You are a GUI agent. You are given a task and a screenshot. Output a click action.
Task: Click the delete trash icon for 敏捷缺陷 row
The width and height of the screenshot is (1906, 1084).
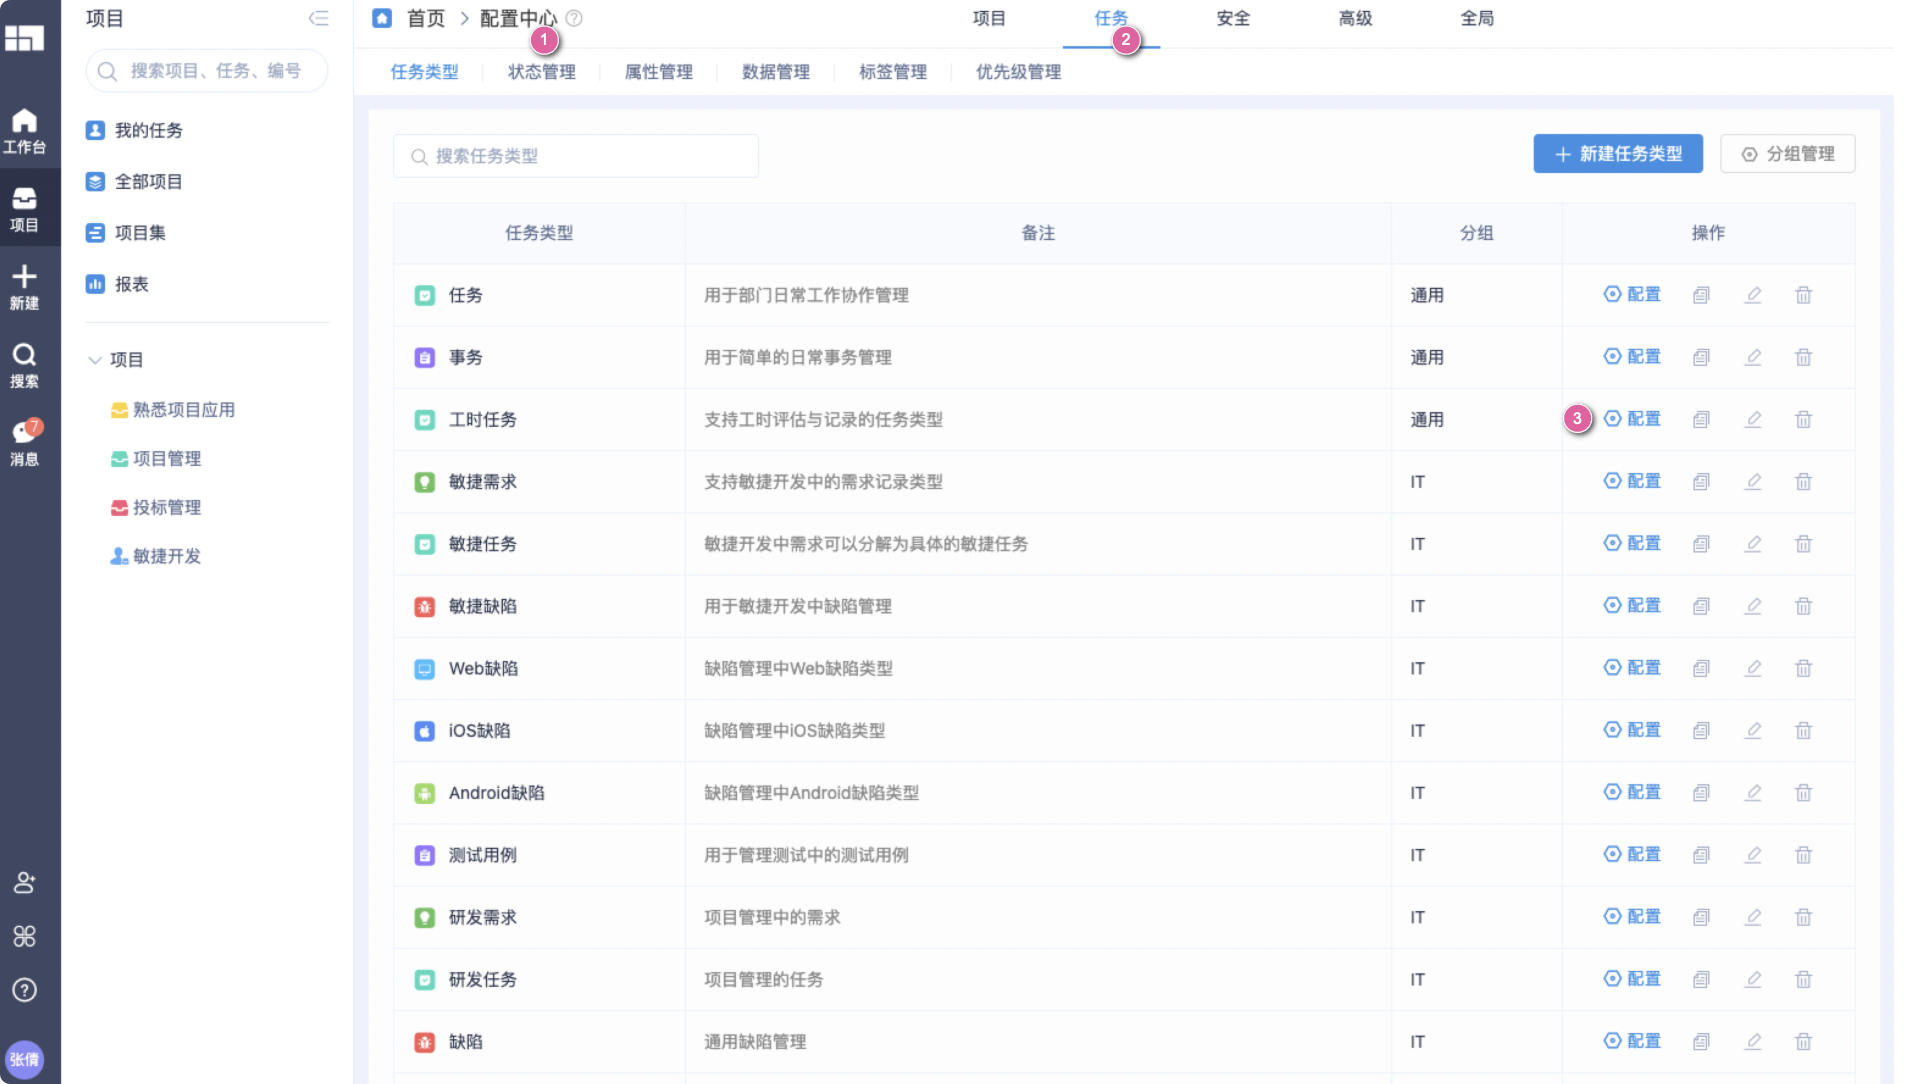pos(1803,606)
